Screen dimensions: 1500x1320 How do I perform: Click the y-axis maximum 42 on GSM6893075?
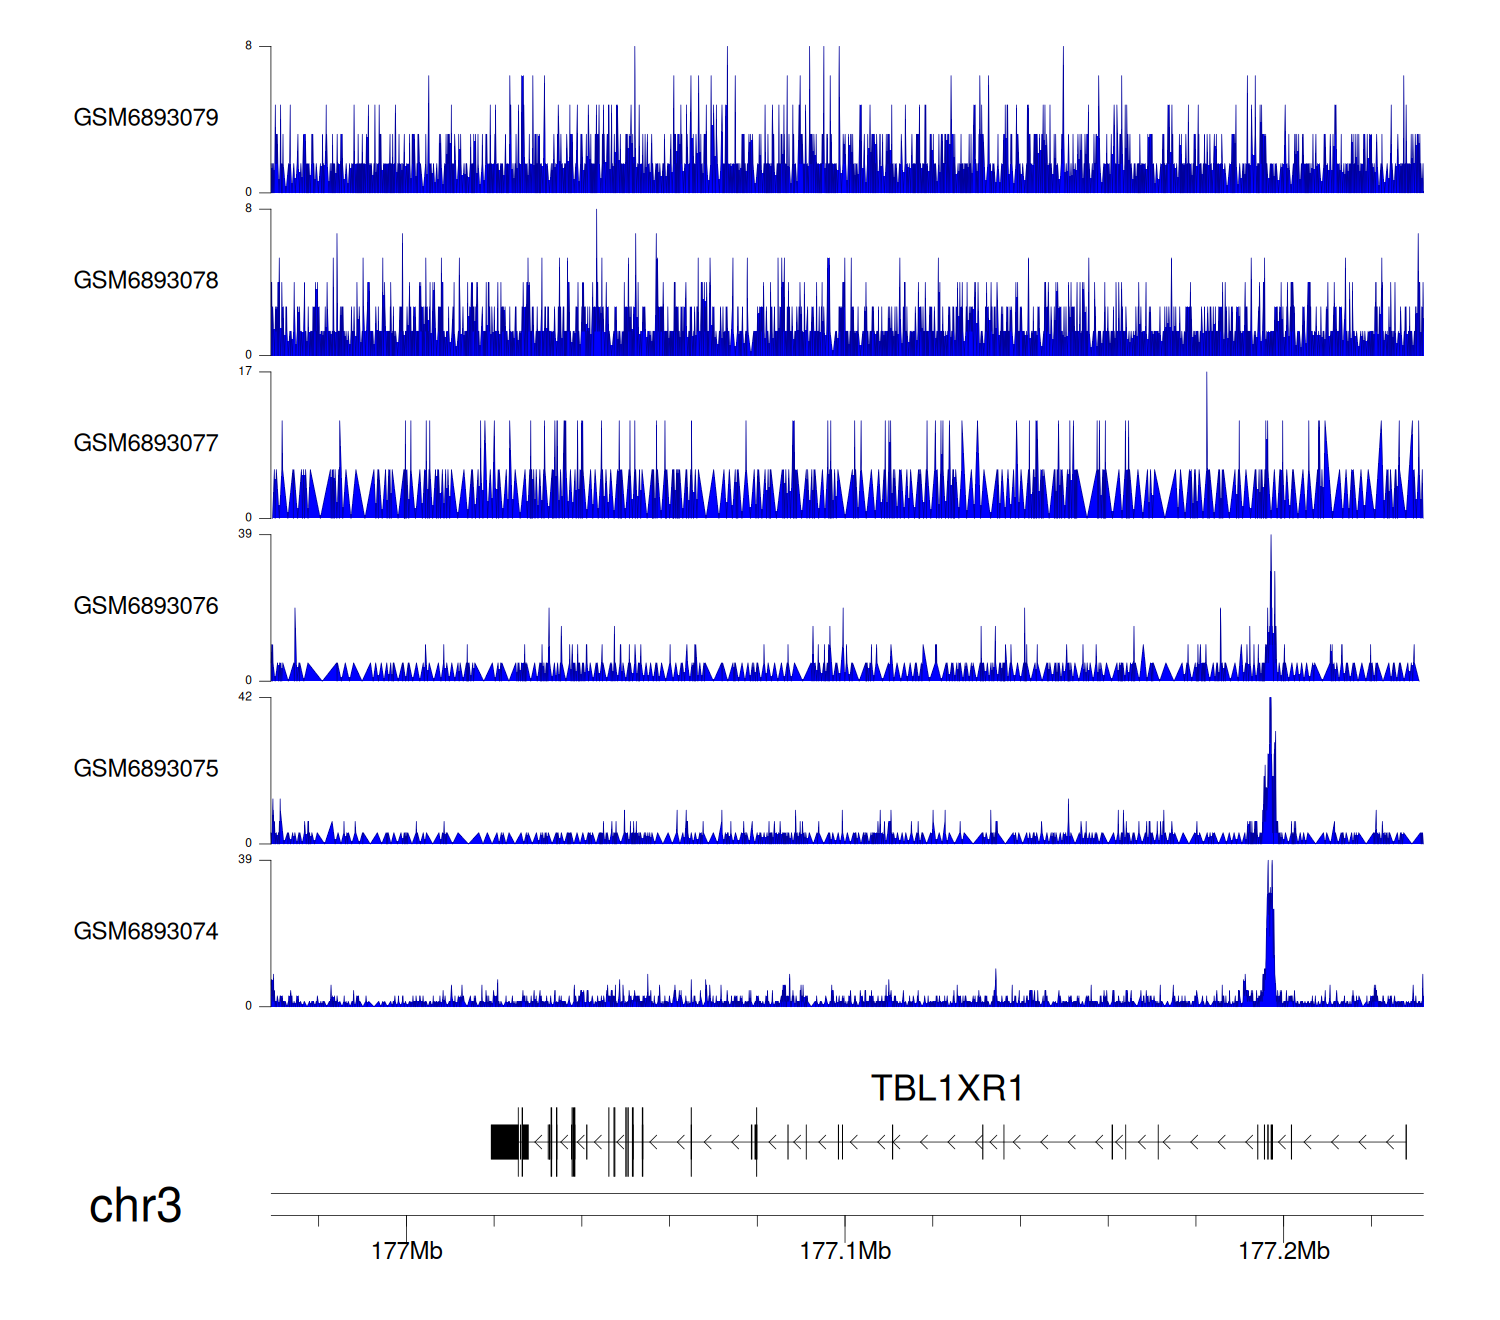245,697
